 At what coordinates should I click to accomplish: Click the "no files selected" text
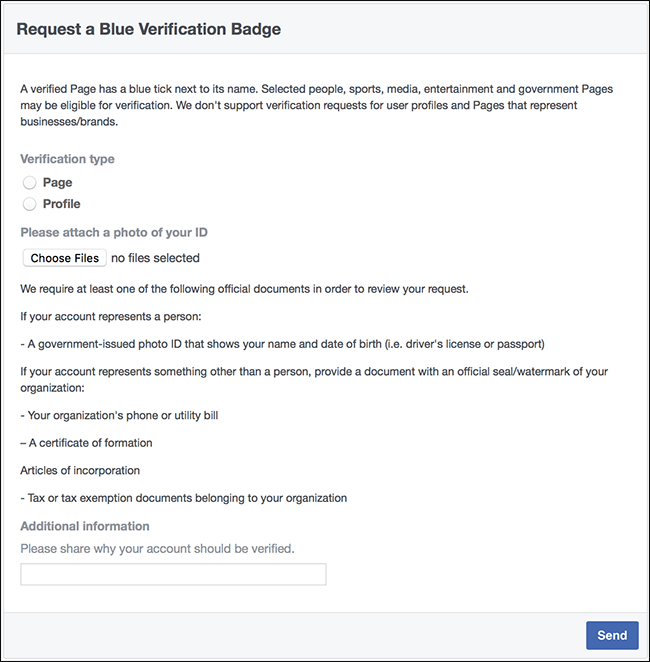155,258
